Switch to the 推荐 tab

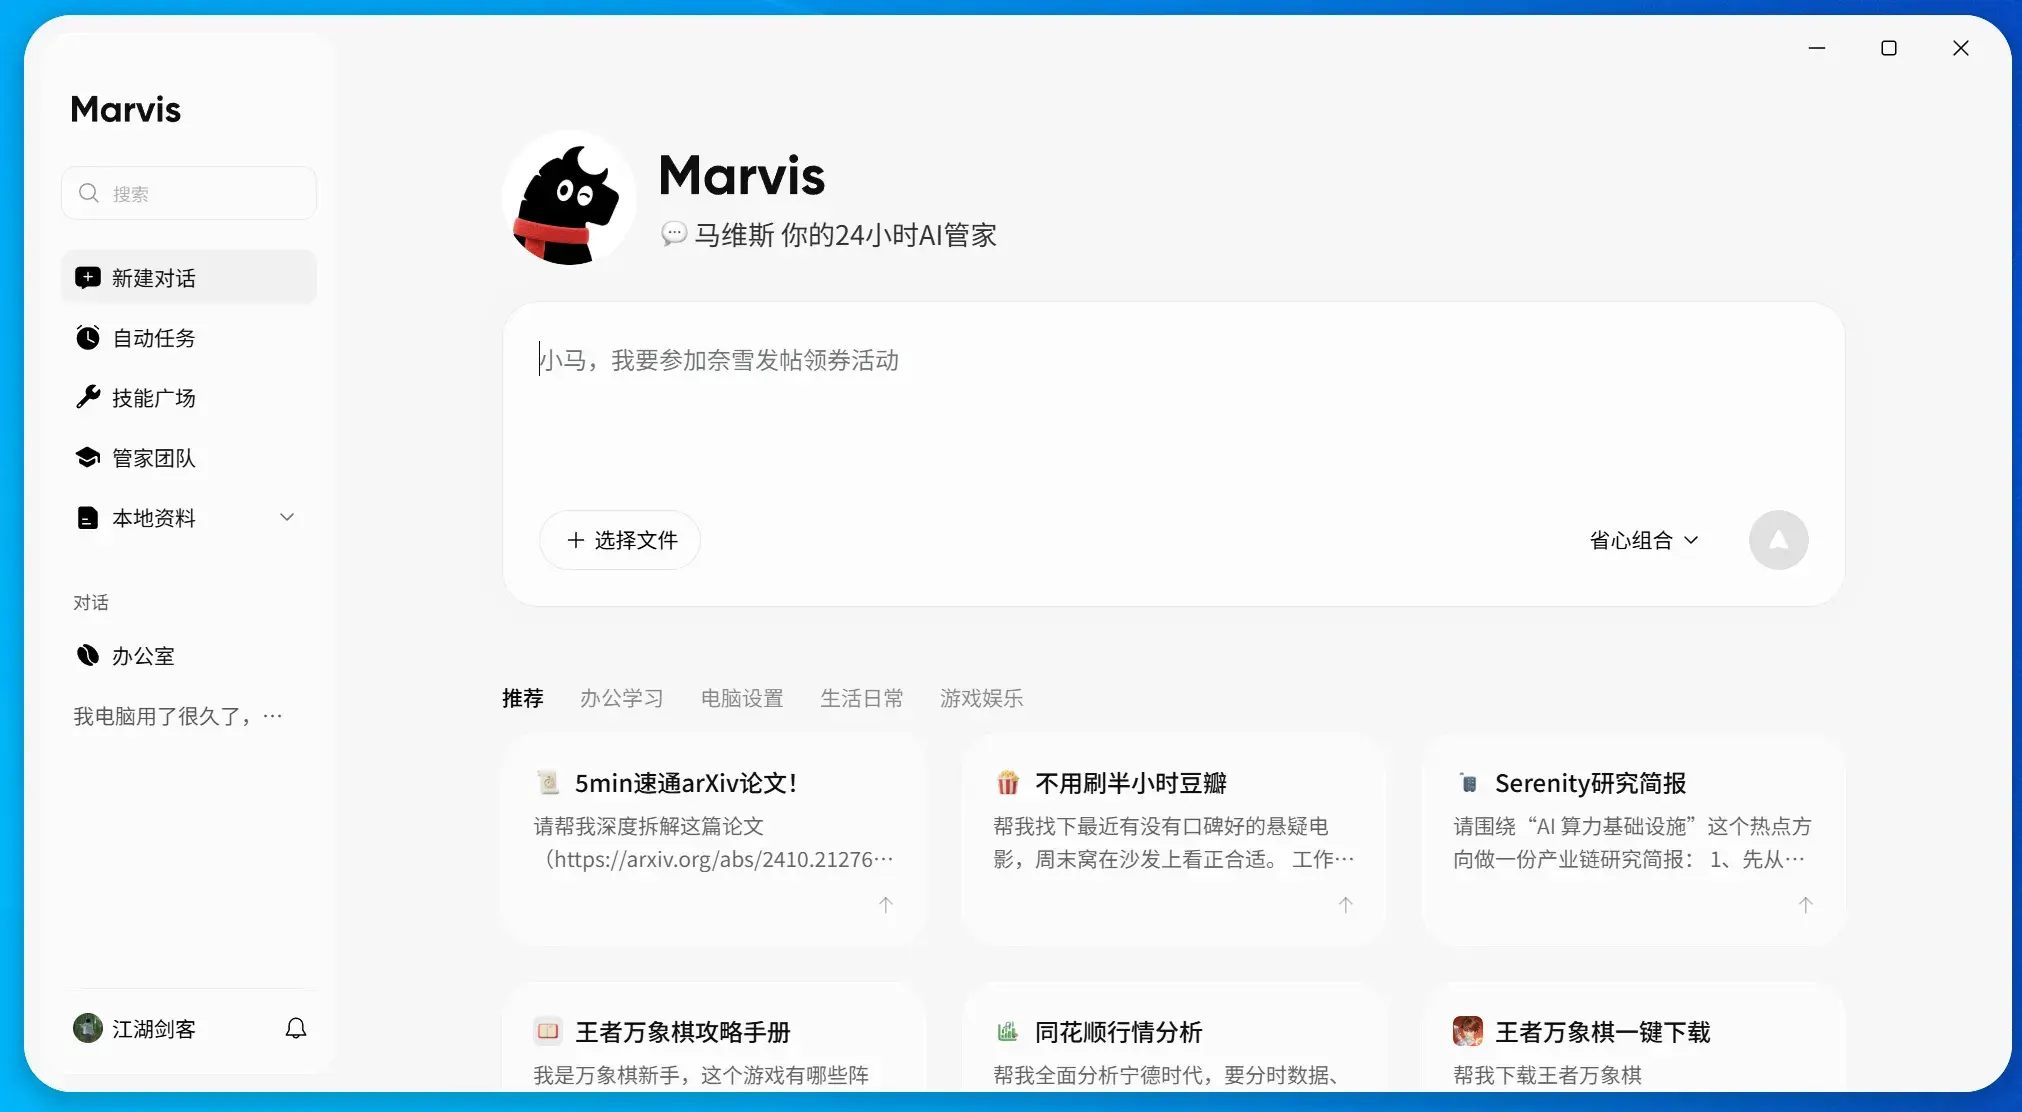point(523,698)
